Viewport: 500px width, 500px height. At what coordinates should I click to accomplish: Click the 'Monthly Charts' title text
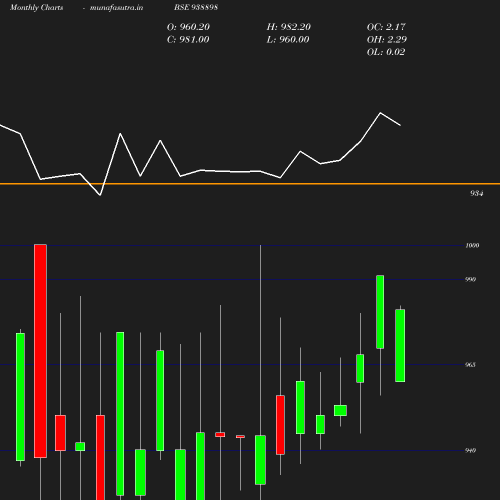point(36,7)
